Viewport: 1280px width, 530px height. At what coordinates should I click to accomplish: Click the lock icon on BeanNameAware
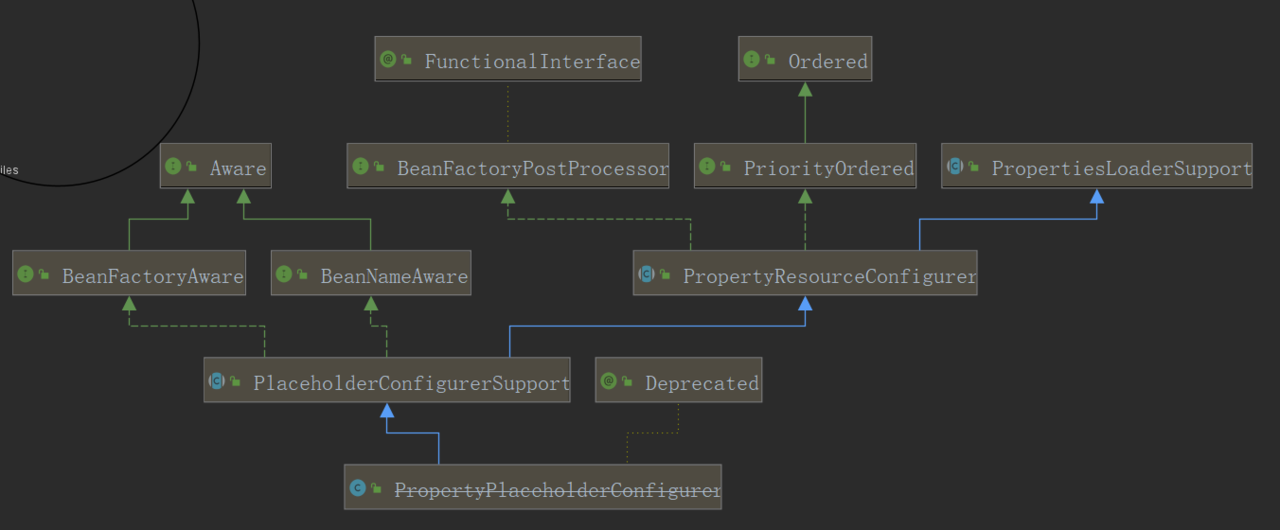click(x=303, y=274)
